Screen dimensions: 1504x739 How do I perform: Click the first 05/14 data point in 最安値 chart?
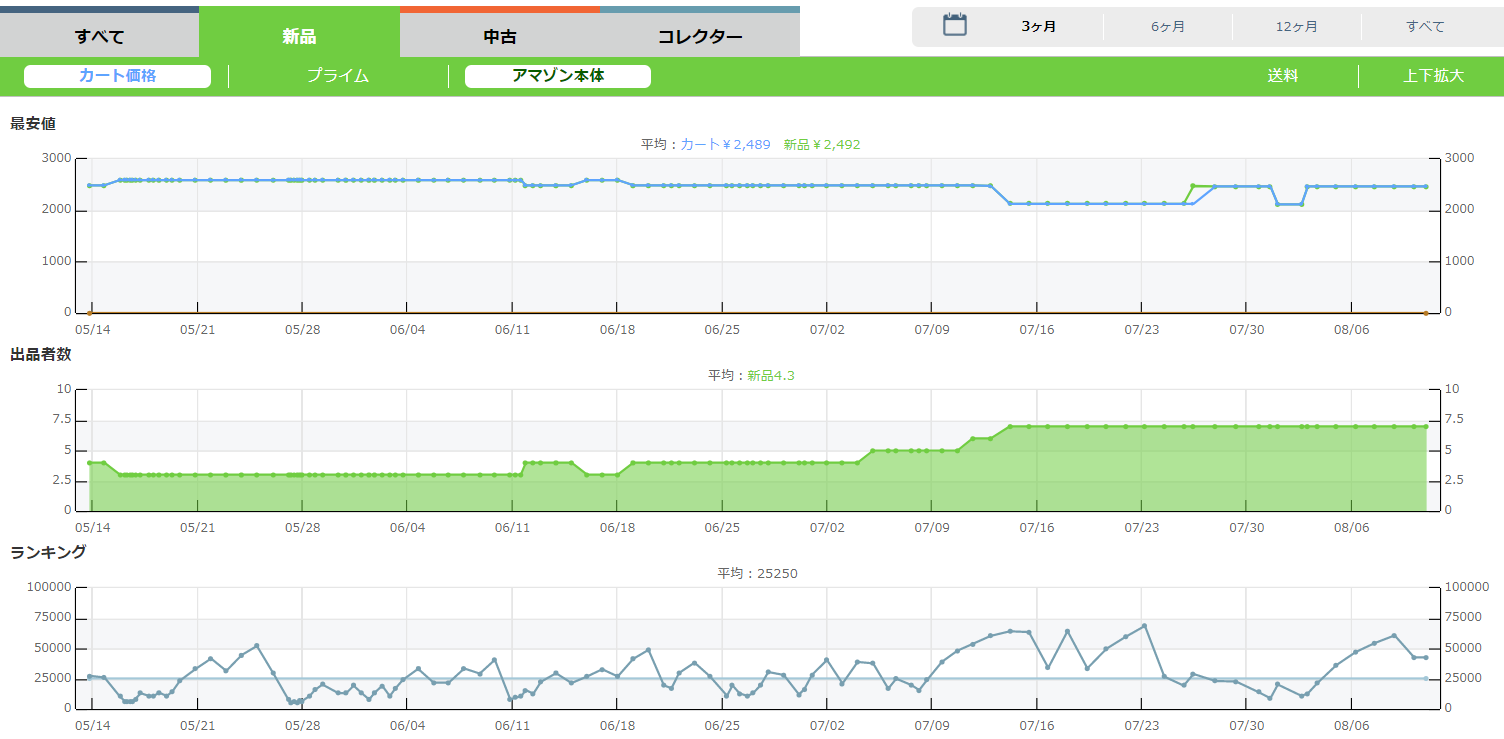tap(90, 185)
